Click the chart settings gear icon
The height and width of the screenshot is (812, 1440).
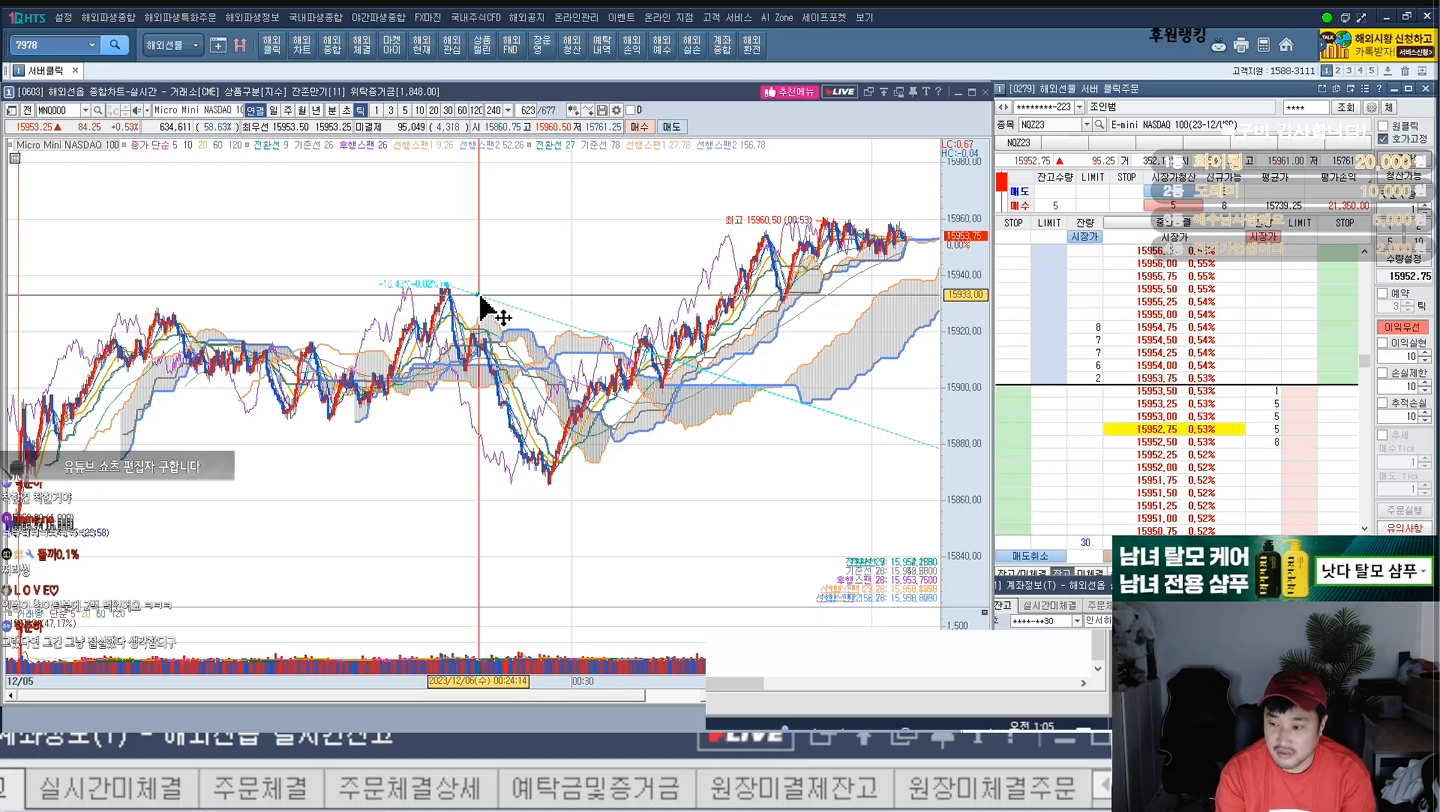[x=617, y=110]
